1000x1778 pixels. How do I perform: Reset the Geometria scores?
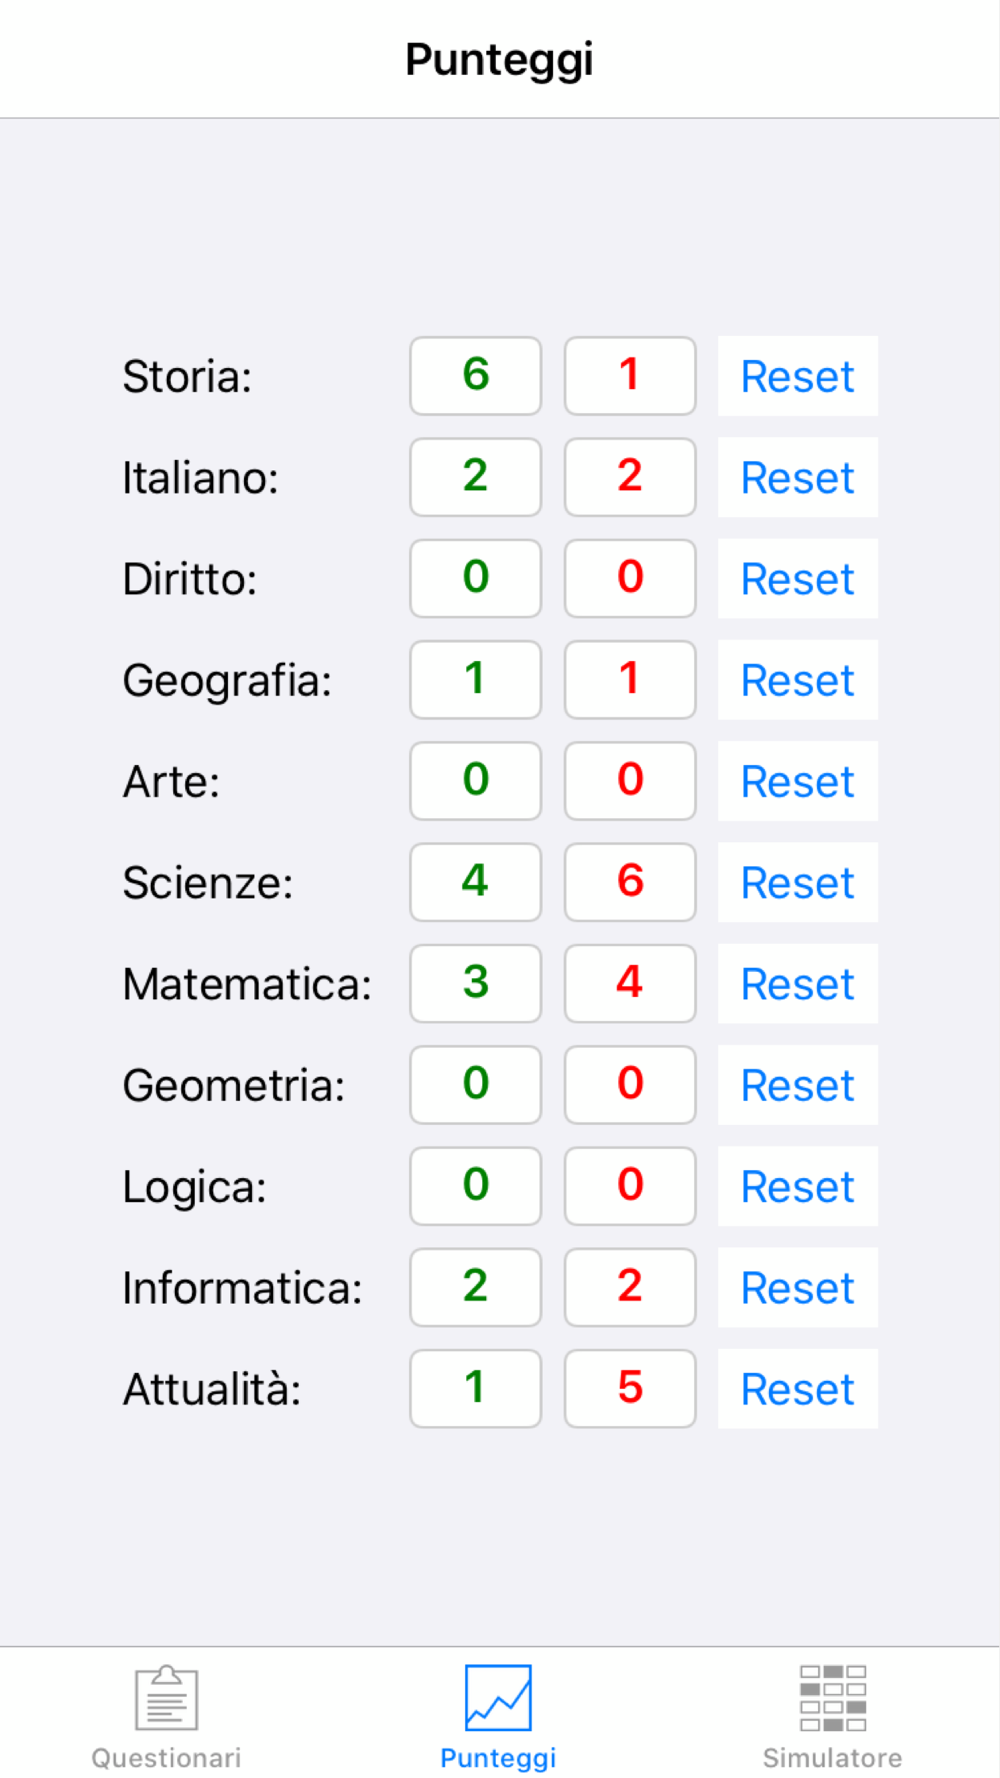coord(798,1085)
